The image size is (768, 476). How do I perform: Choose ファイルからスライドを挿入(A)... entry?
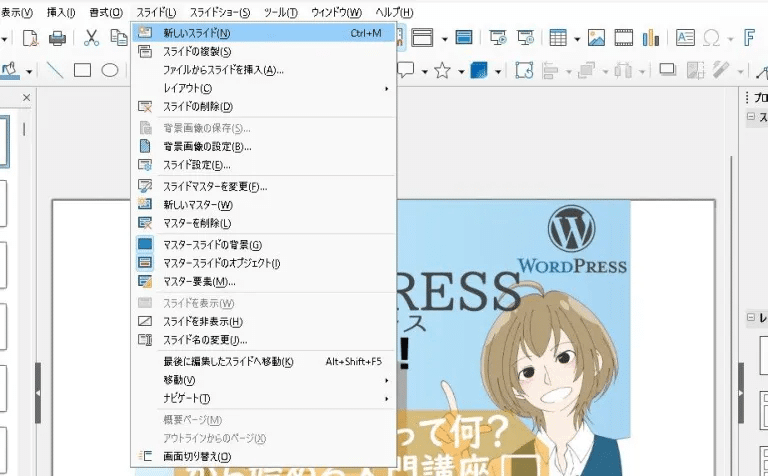click(x=265, y=70)
